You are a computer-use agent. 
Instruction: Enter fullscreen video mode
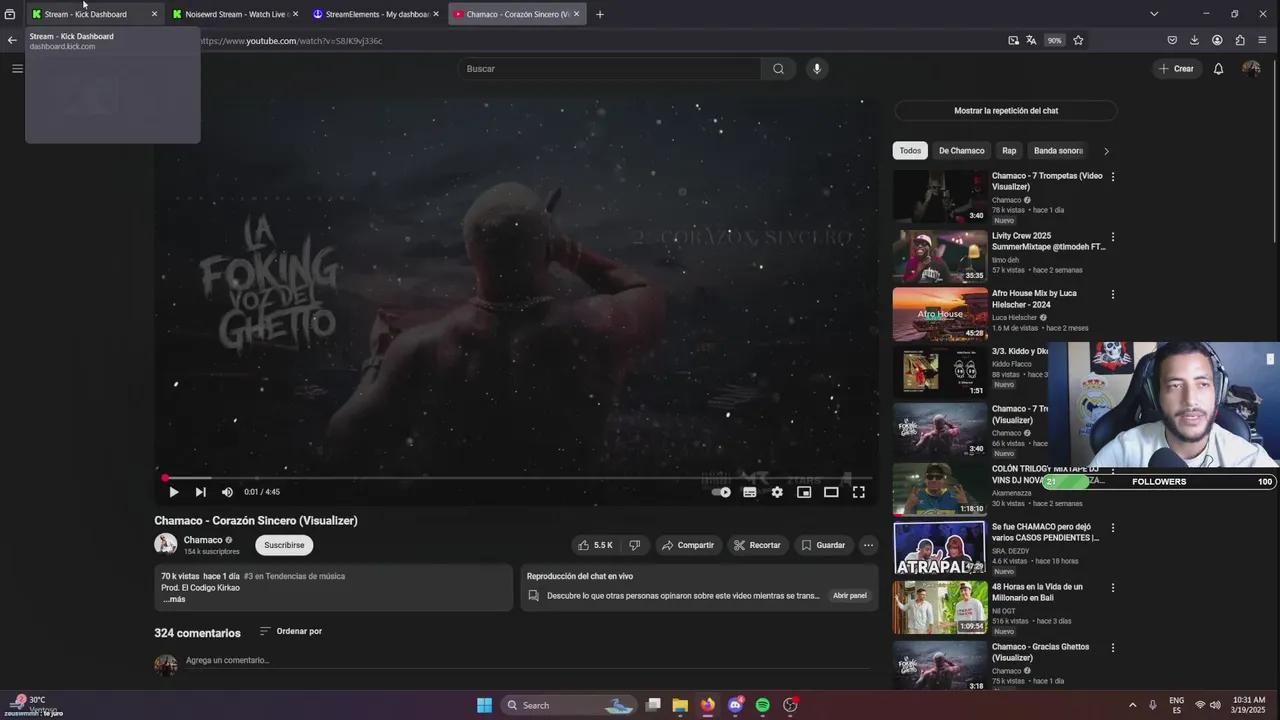tap(858, 492)
